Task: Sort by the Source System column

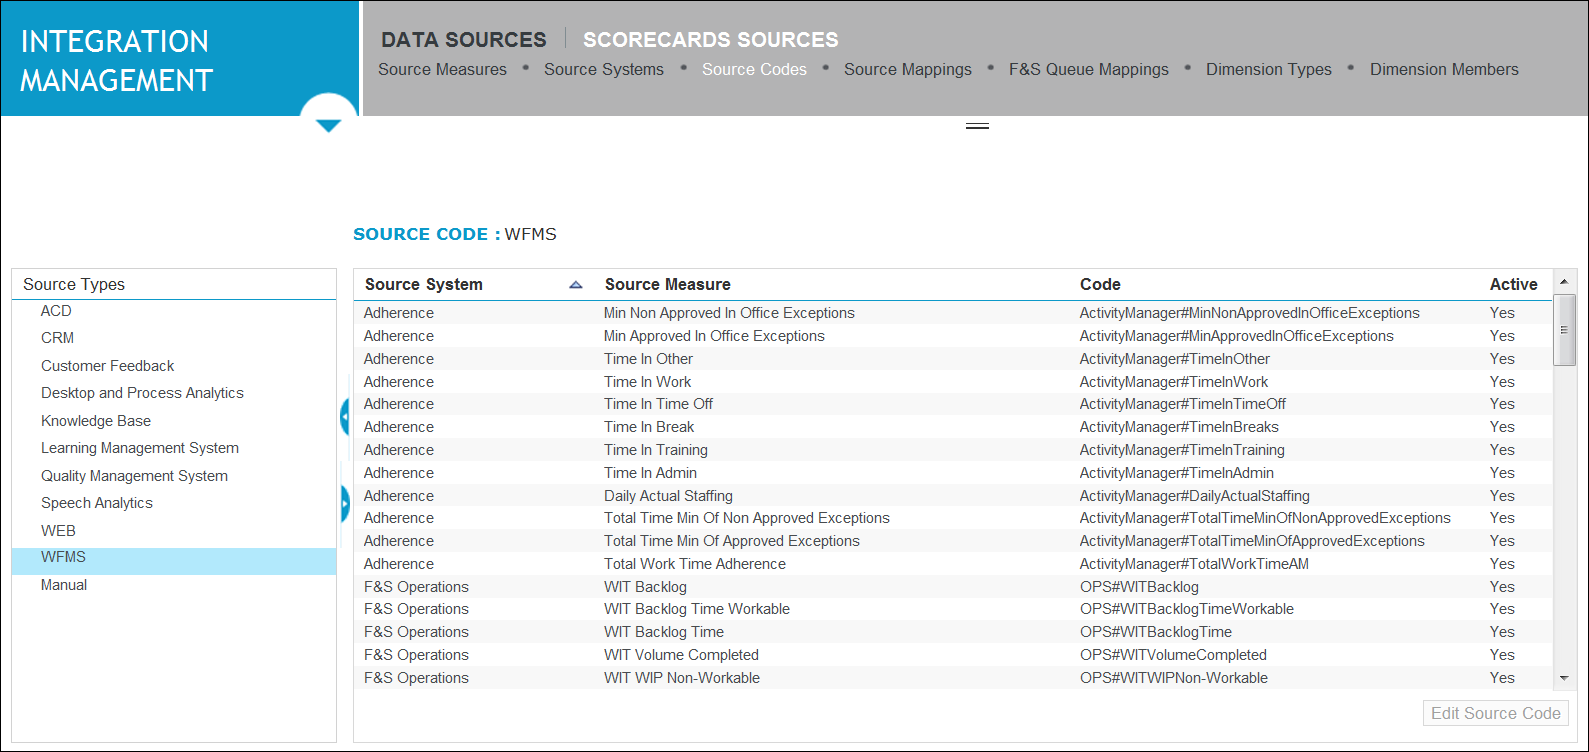Action: click(x=424, y=284)
